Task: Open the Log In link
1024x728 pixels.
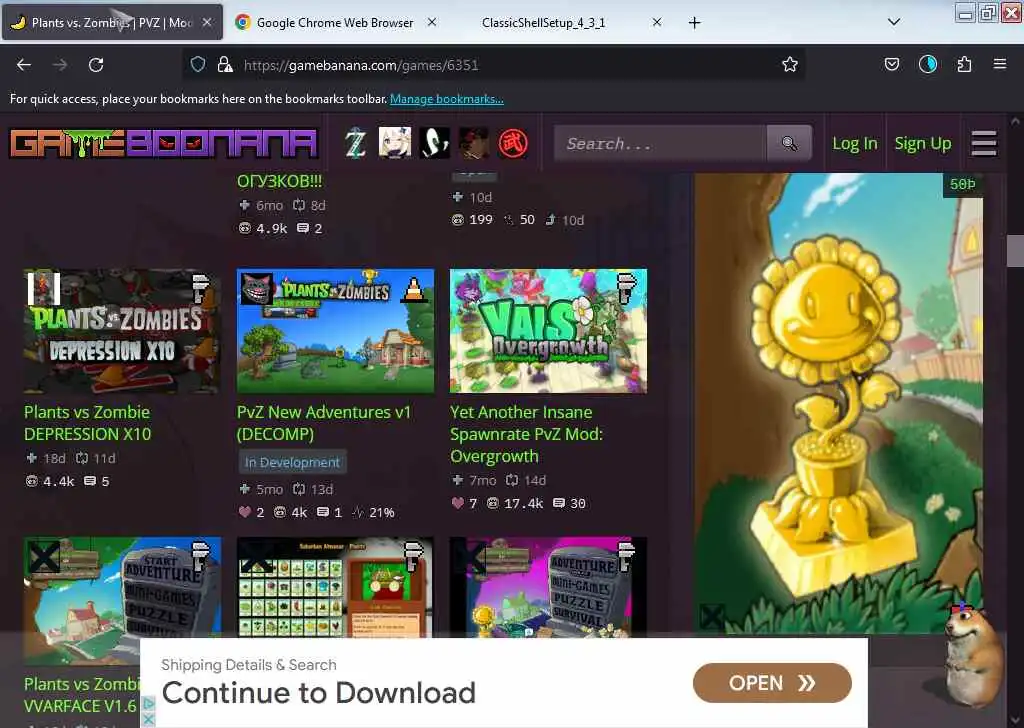Action: (854, 144)
